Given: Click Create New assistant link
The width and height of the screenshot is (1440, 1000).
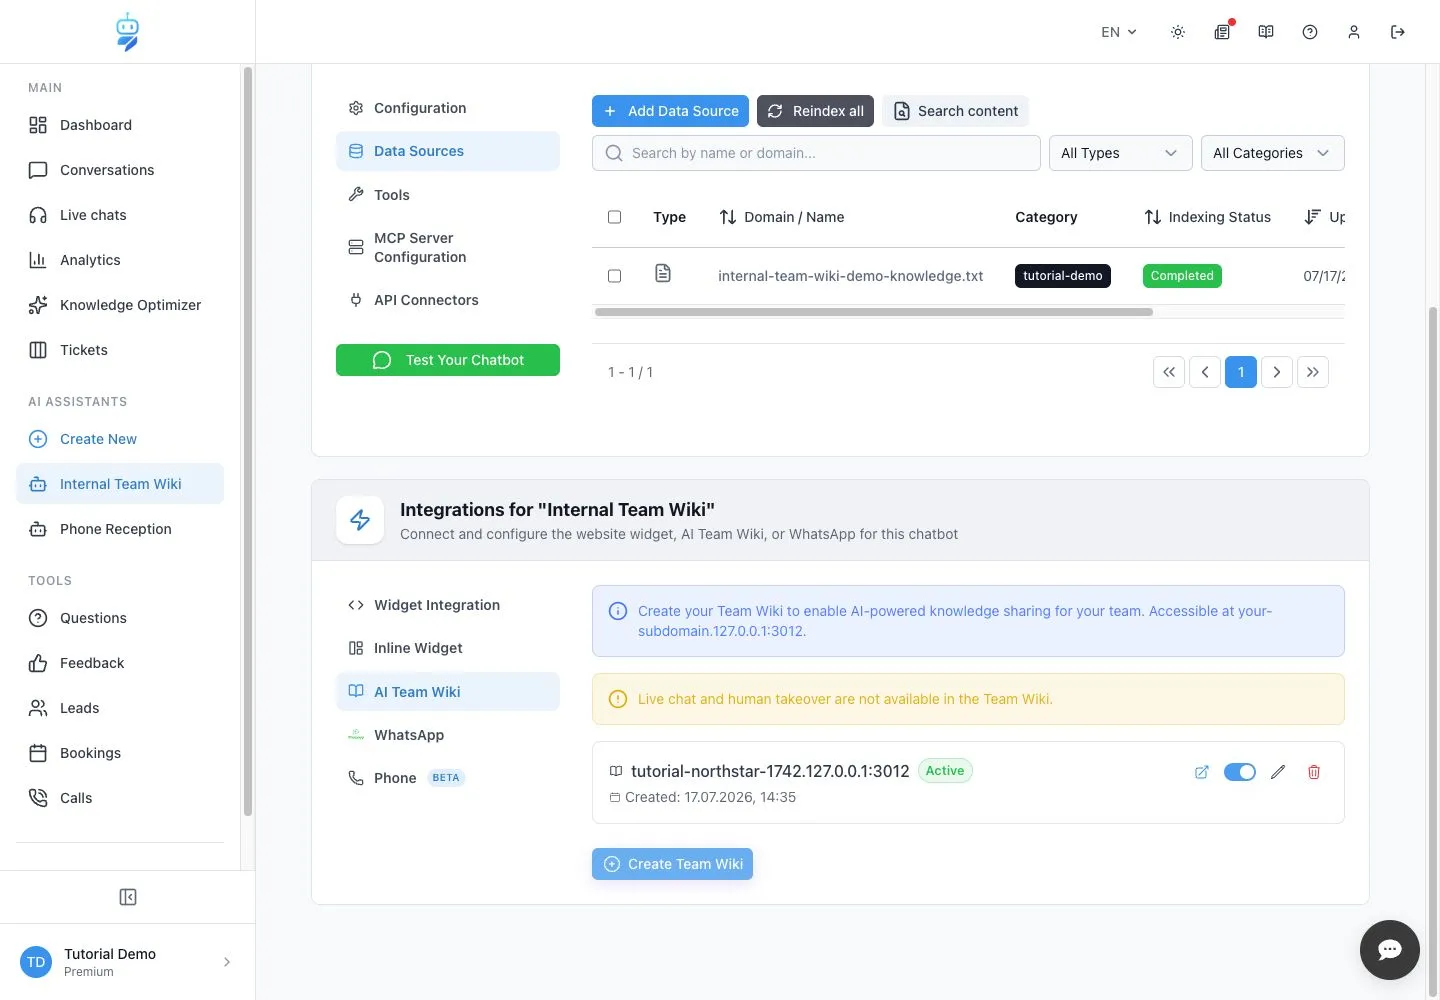Looking at the screenshot, I should 120,439.
